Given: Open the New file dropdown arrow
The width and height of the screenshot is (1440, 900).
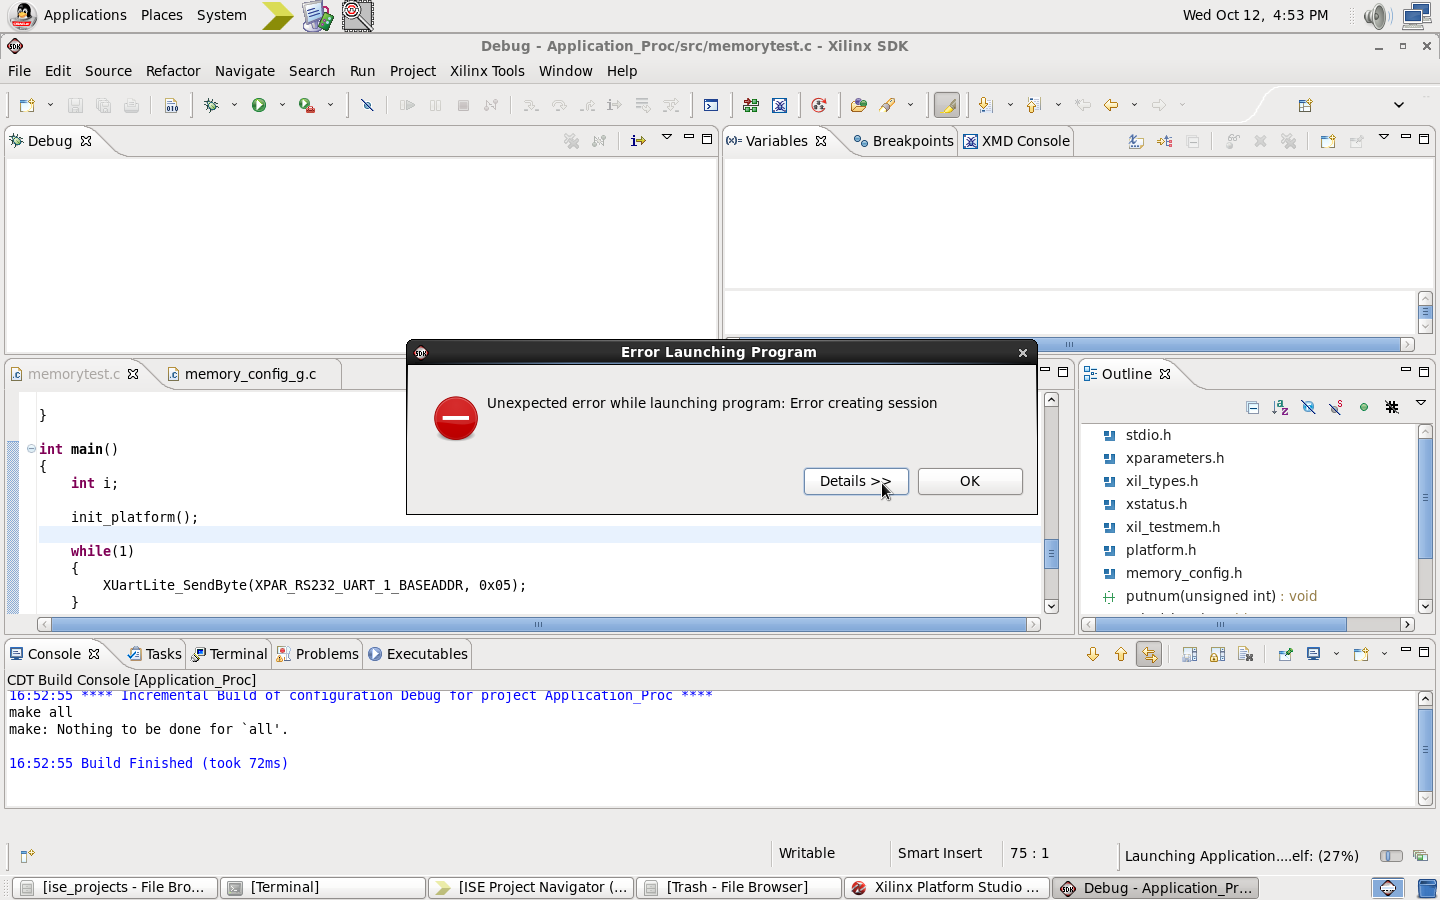Looking at the screenshot, I should tap(48, 105).
